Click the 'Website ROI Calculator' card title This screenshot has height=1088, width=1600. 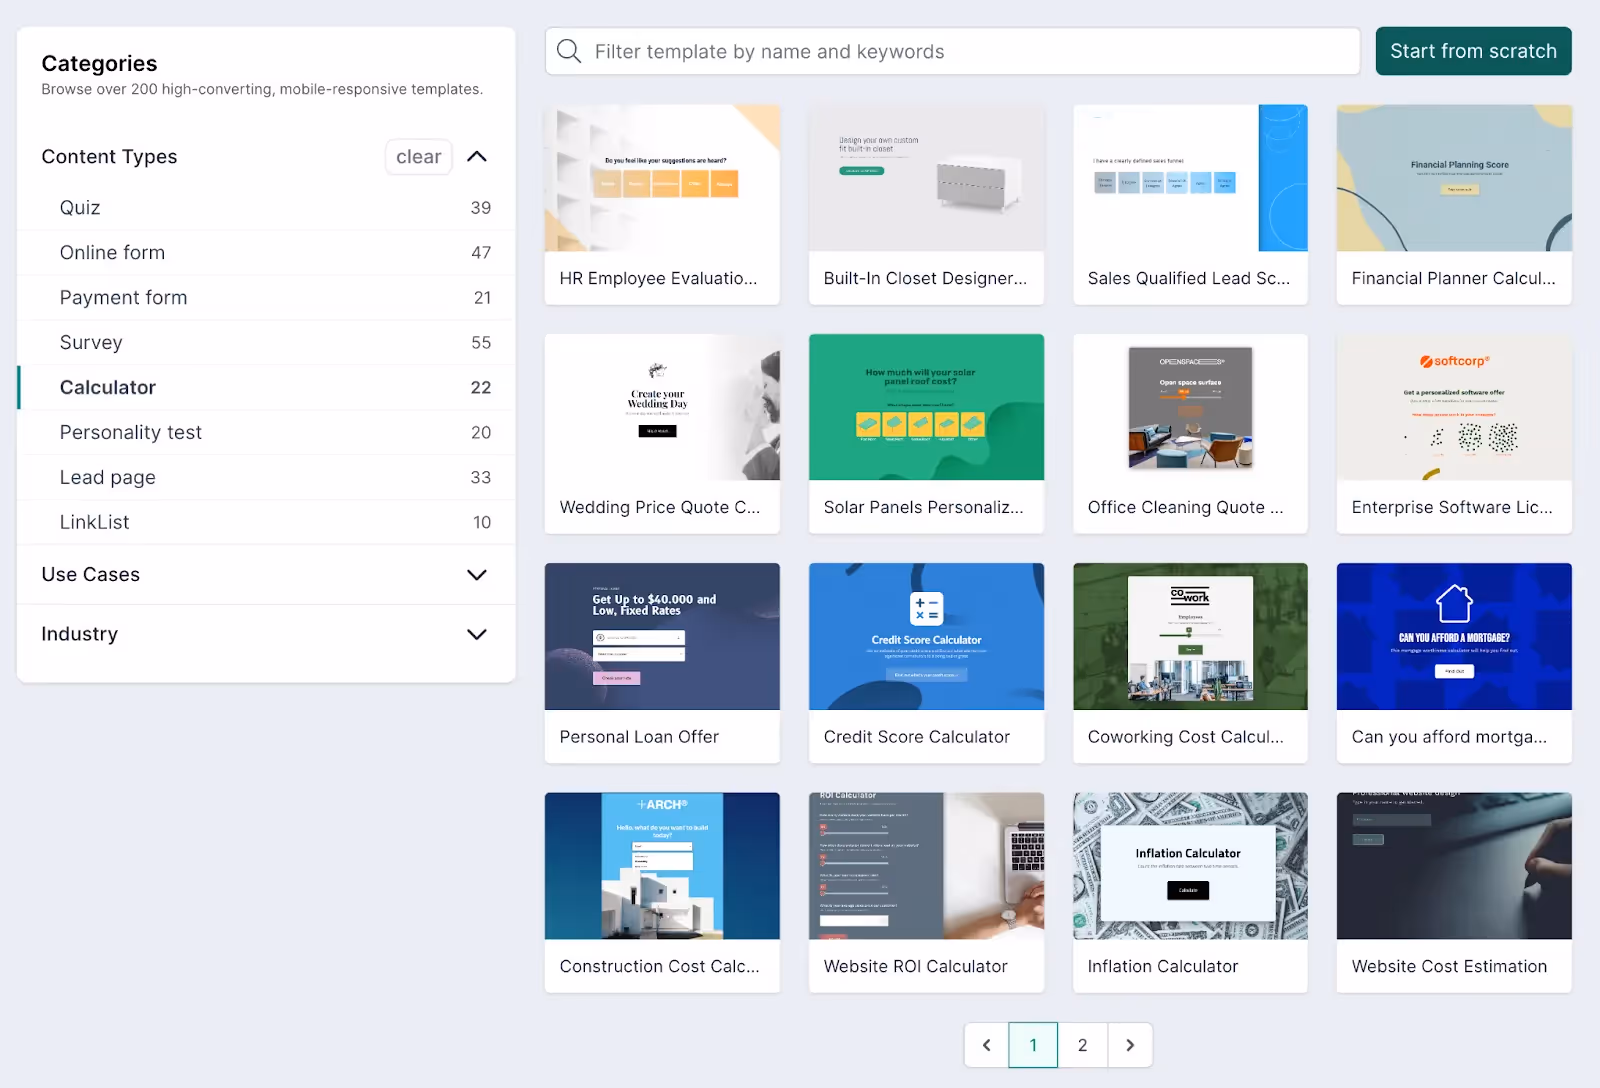pyautogui.click(x=915, y=967)
